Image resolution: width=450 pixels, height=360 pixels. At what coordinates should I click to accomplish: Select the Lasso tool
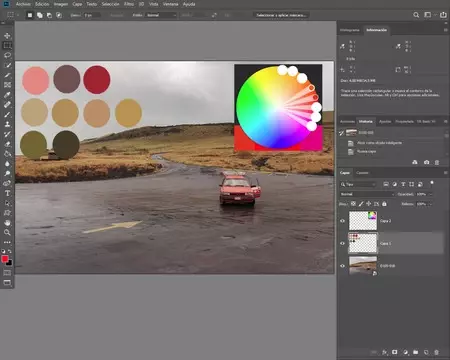(x=7, y=55)
